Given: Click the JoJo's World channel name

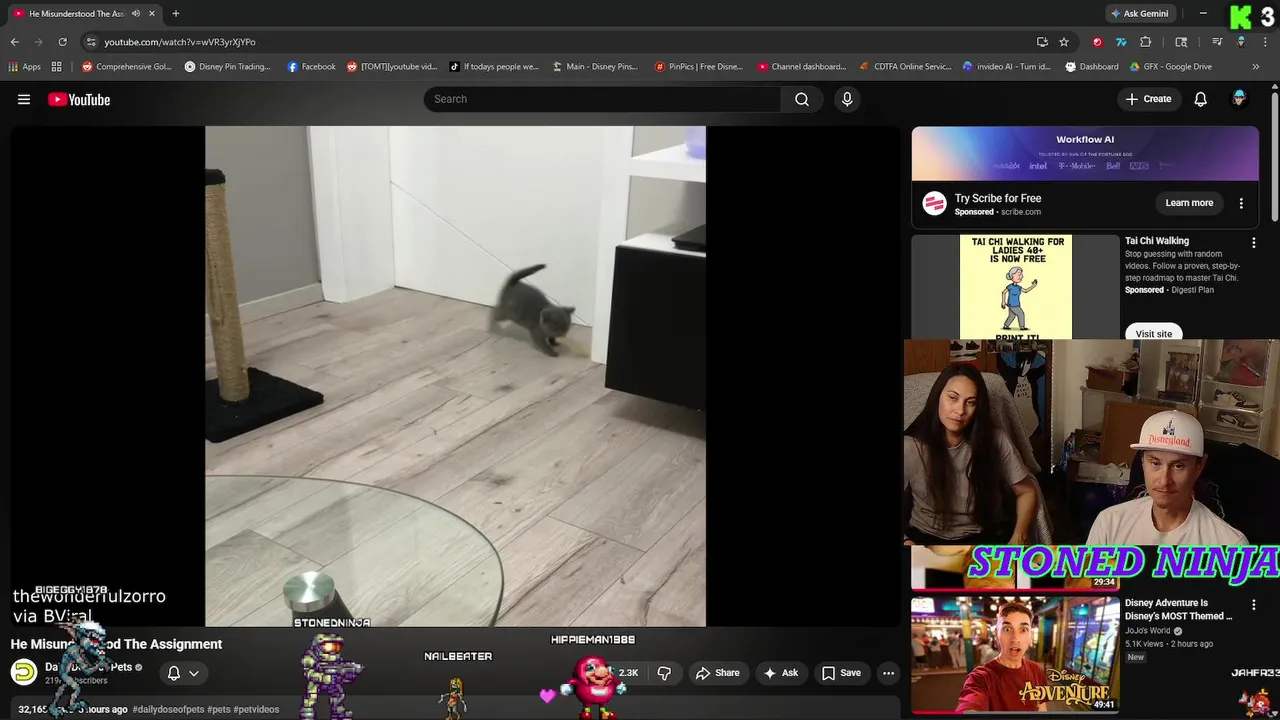Looking at the screenshot, I should (x=1148, y=631).
